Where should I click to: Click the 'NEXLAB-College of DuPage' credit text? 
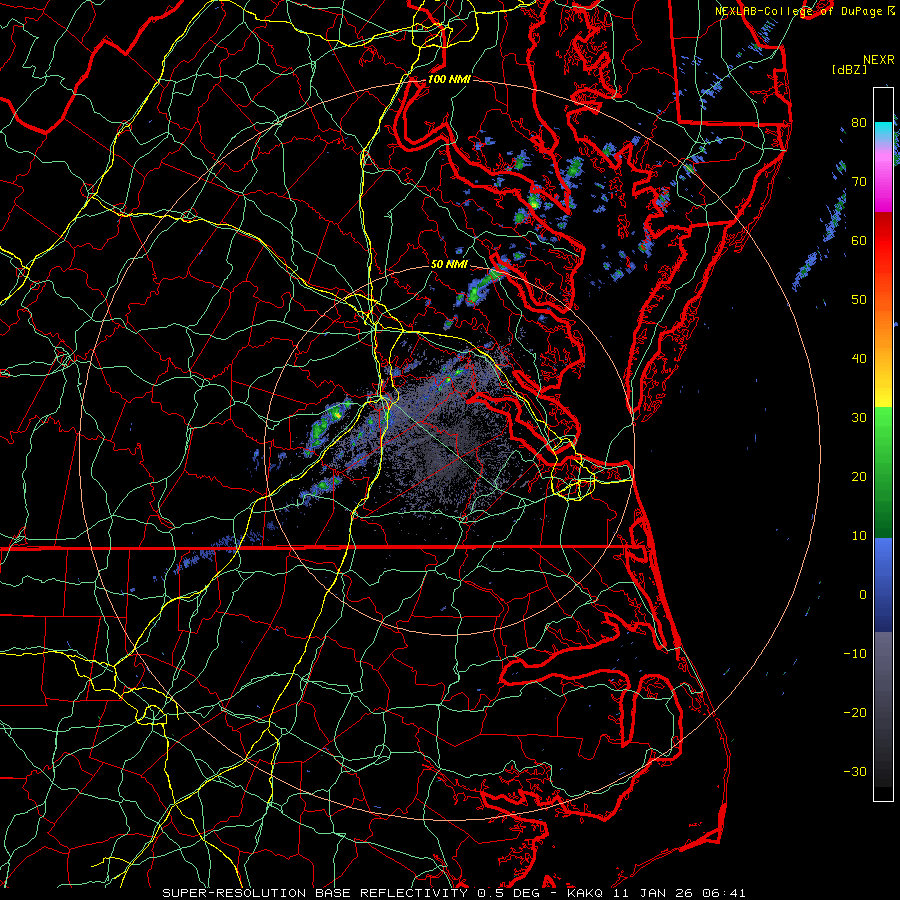pyautogui.click(x=798, y=11)
